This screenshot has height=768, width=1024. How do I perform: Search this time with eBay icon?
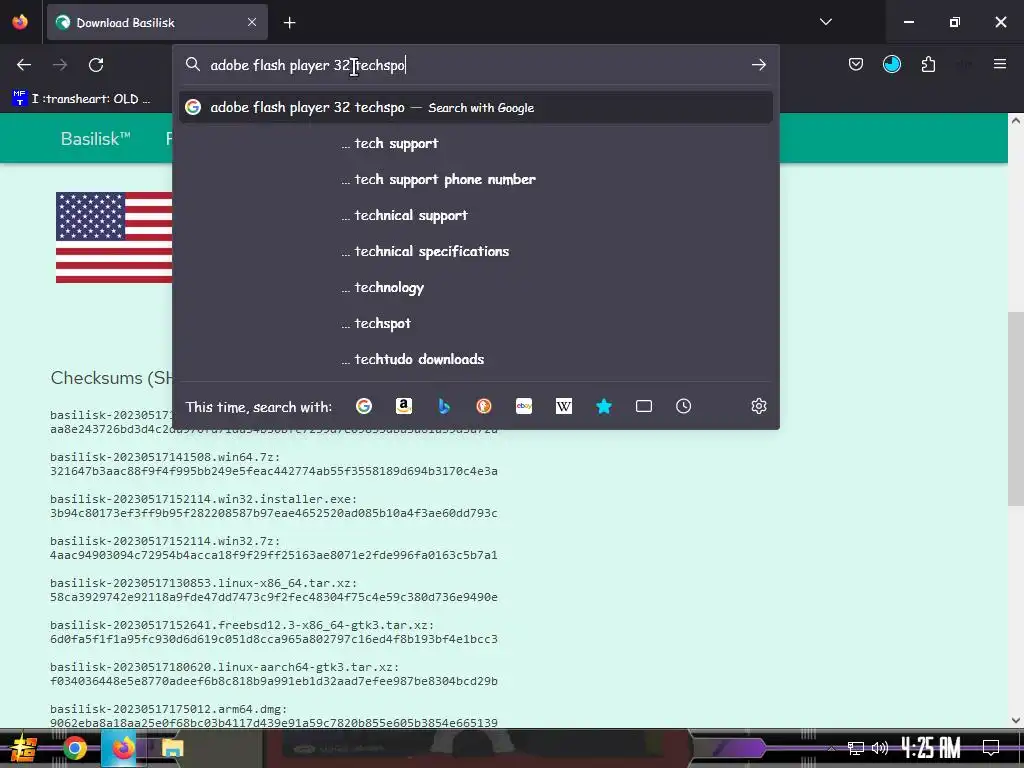coord(524,406)
